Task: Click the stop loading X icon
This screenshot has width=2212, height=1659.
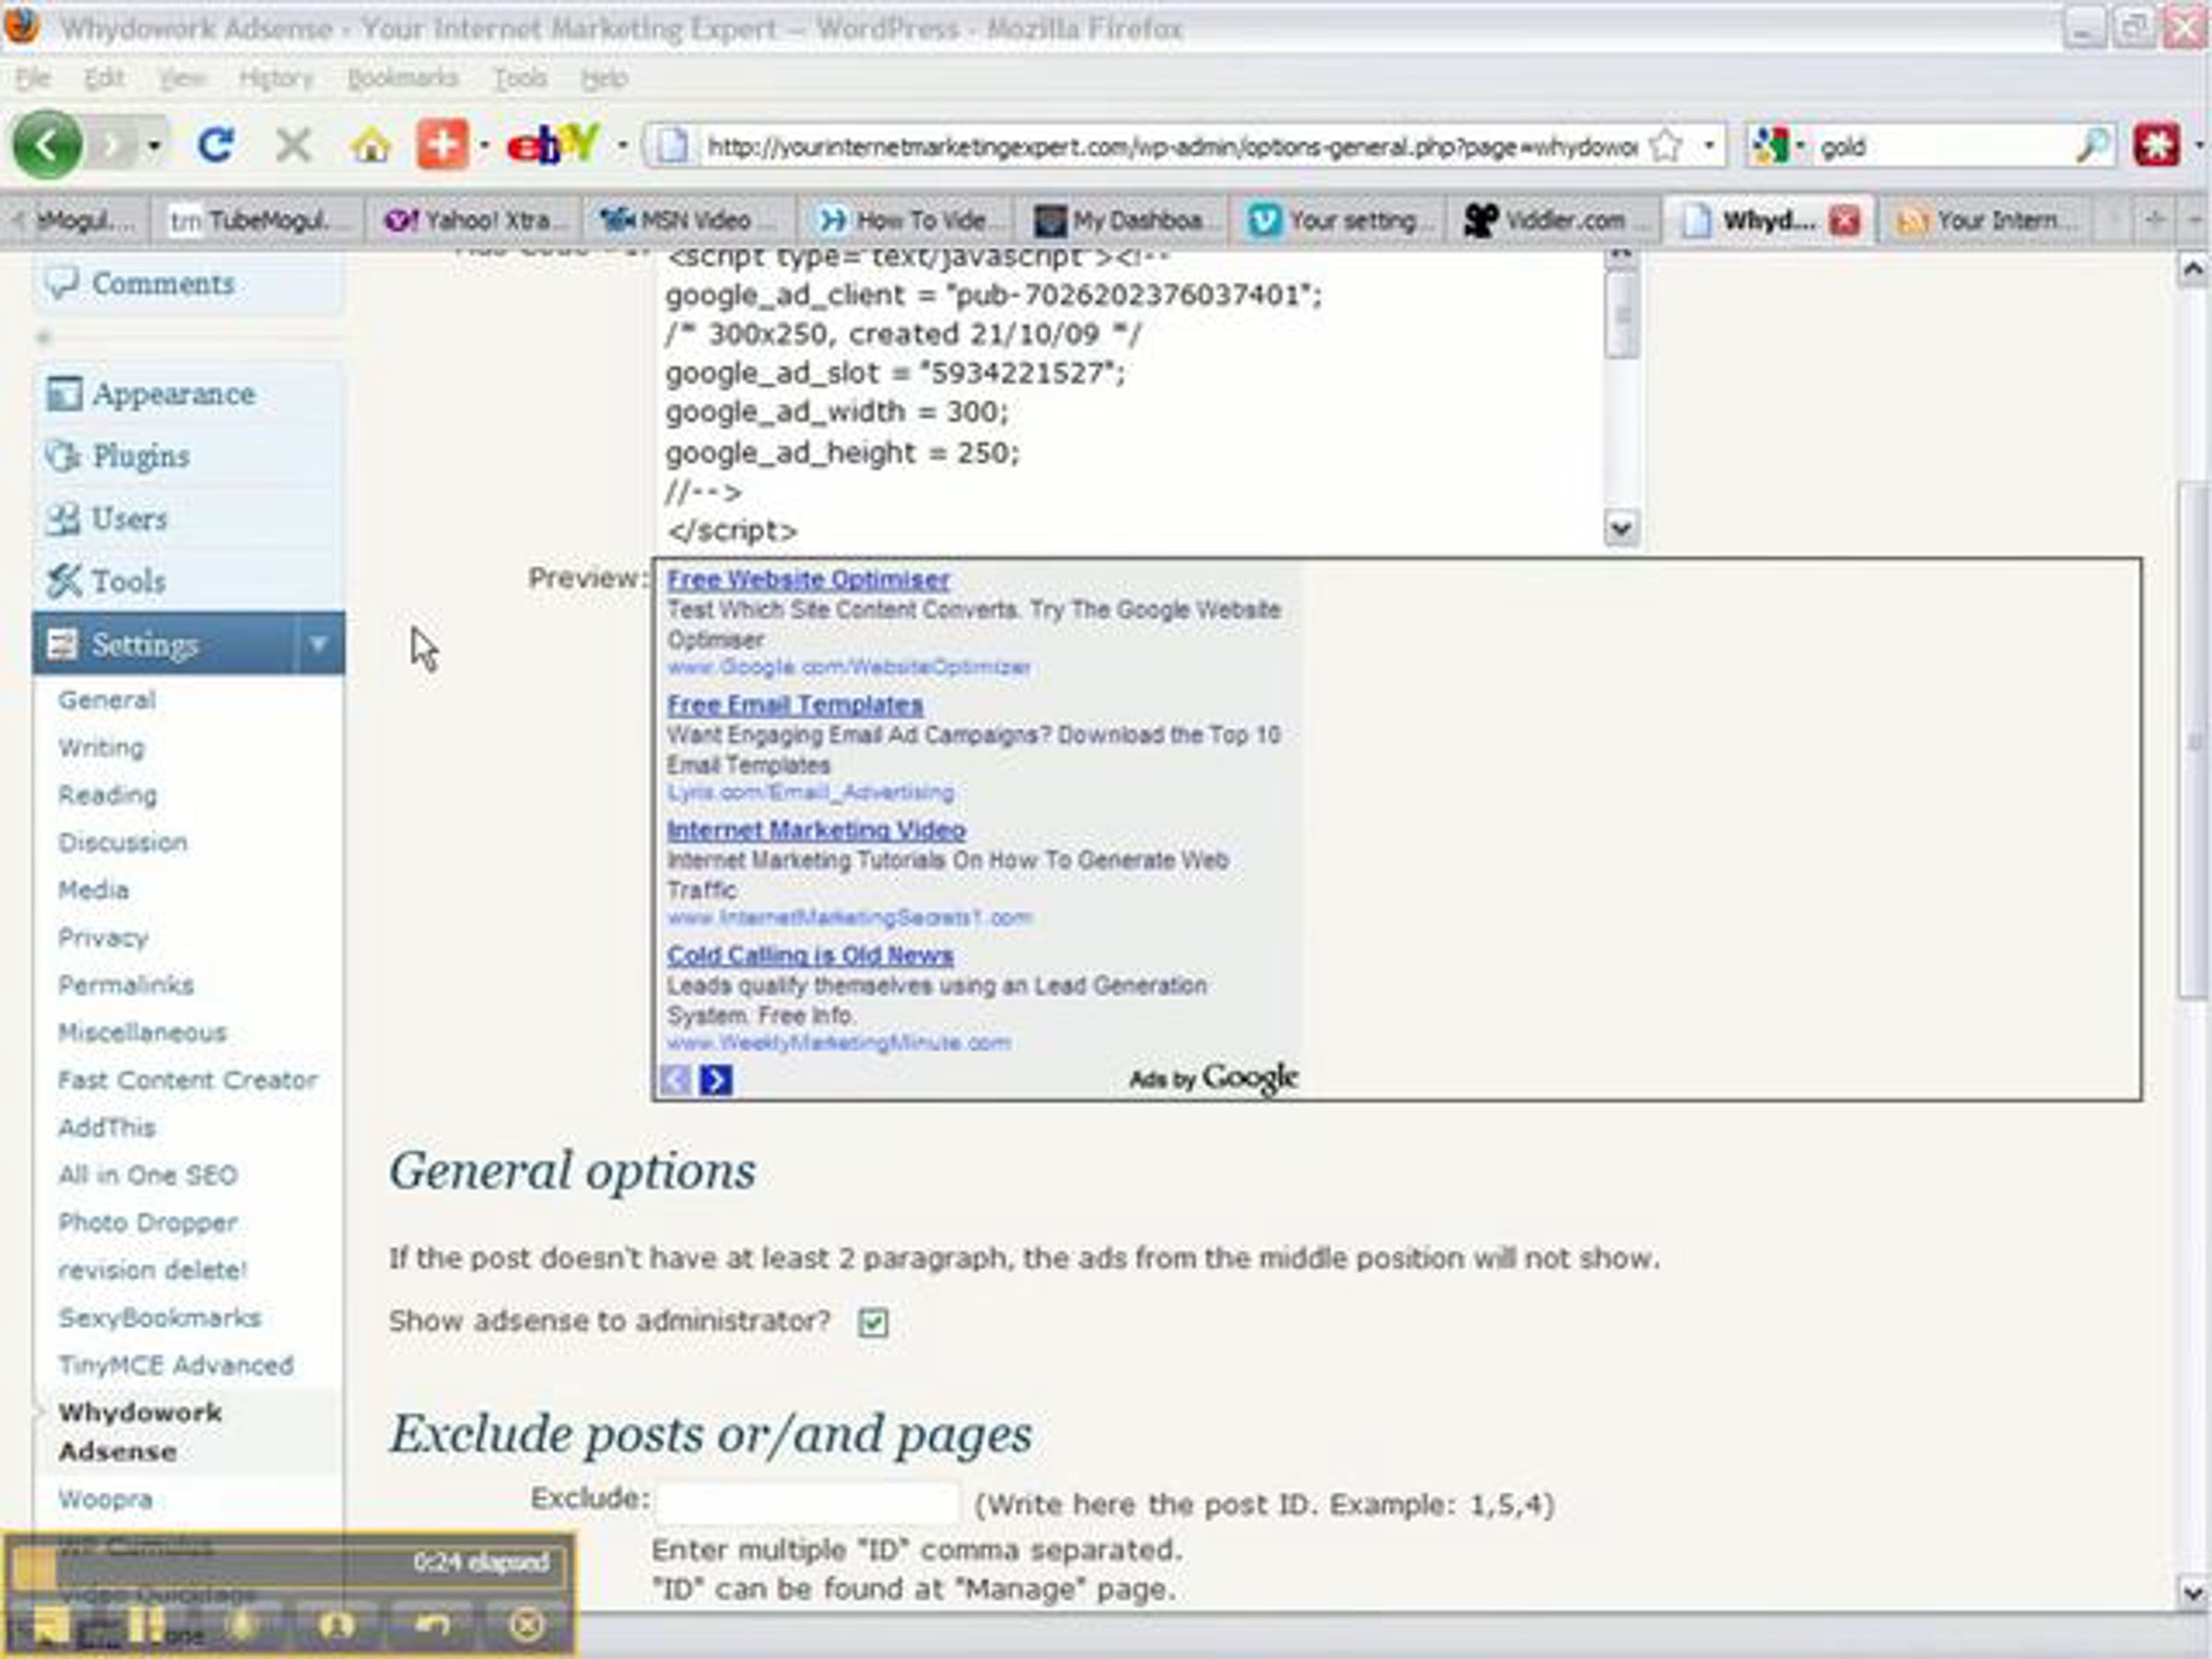Action: (x=293, y=147)
